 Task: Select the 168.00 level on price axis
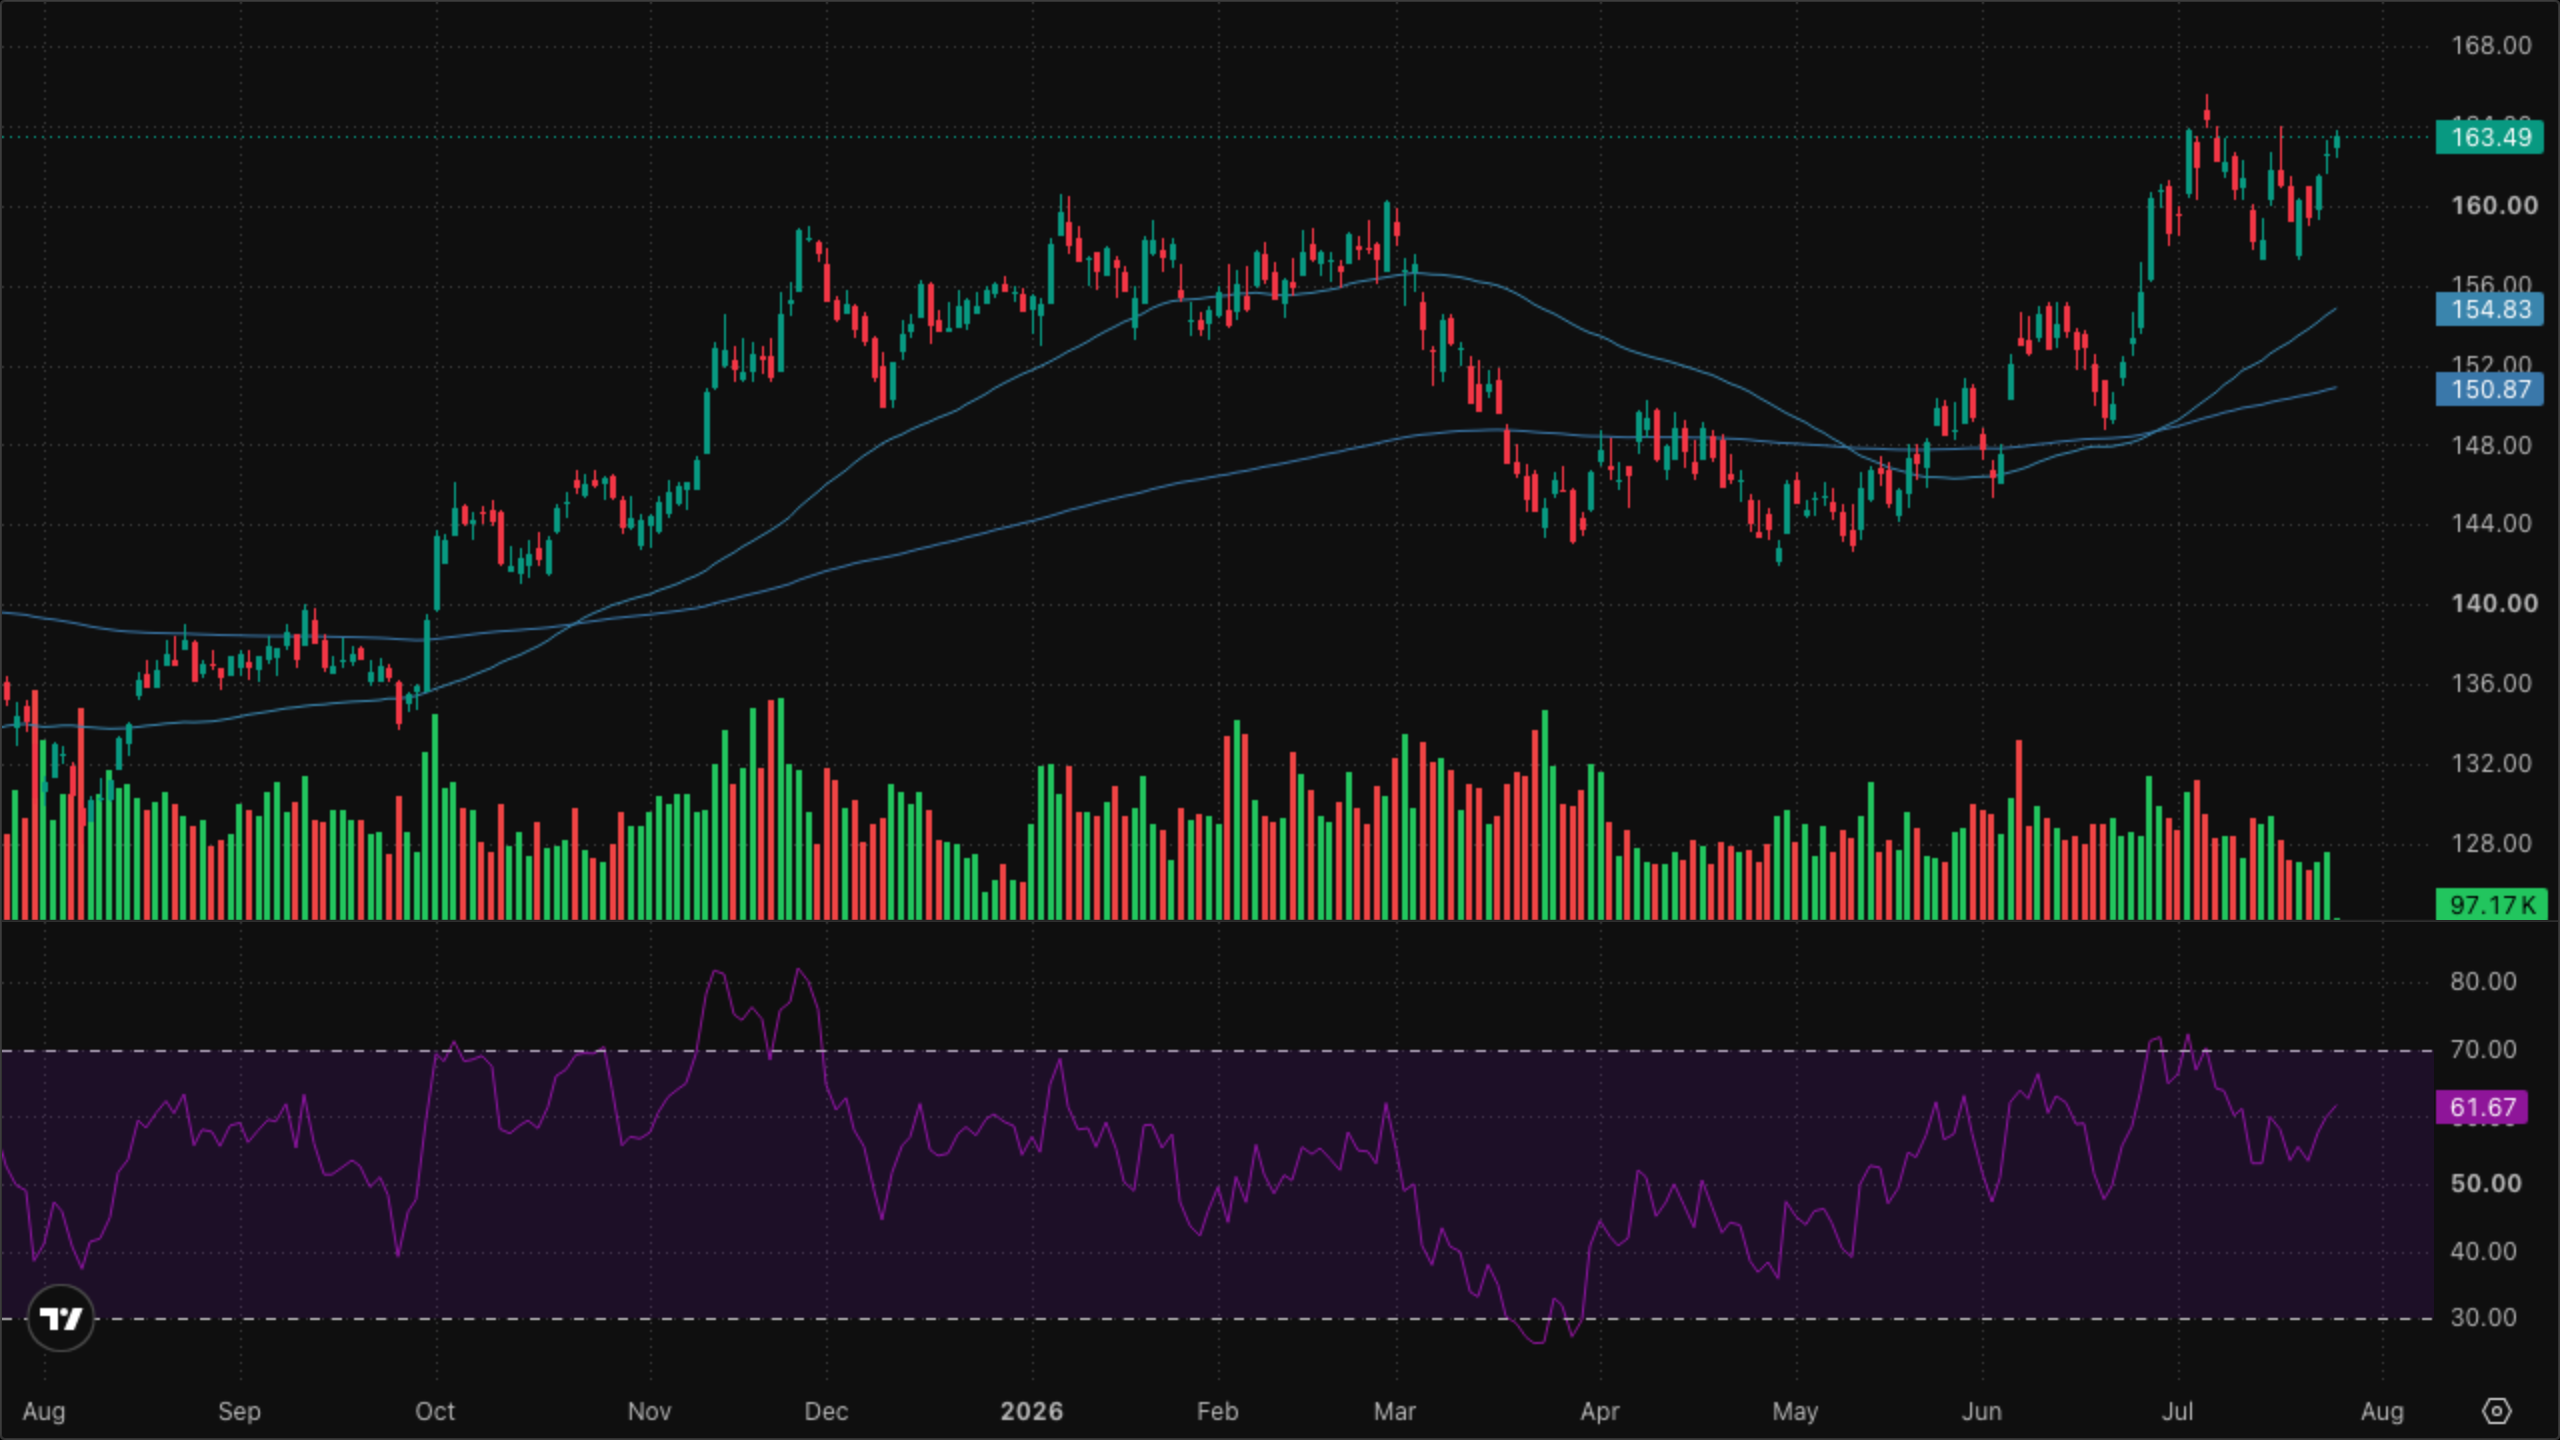point(2491,46)
